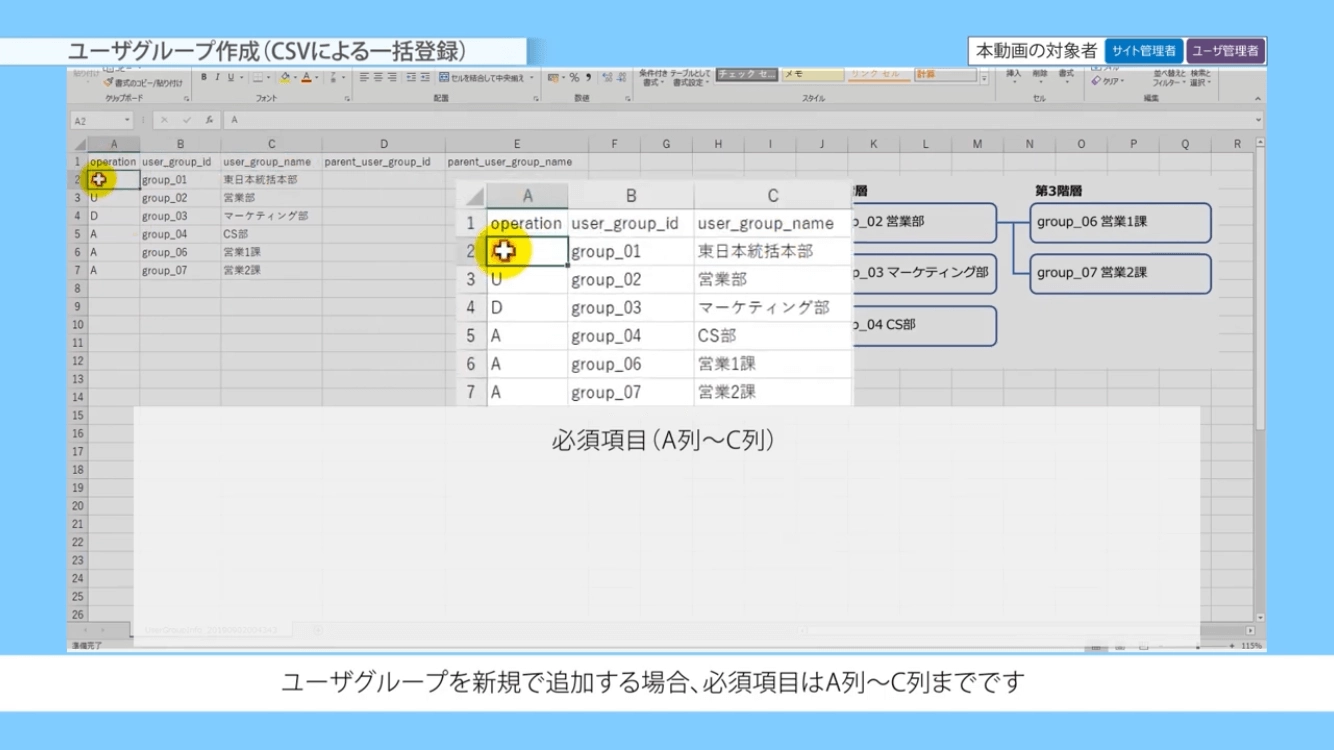1334x750 pixels.
Task: Click the decrease indent icon
Action: tap(411, 77)
